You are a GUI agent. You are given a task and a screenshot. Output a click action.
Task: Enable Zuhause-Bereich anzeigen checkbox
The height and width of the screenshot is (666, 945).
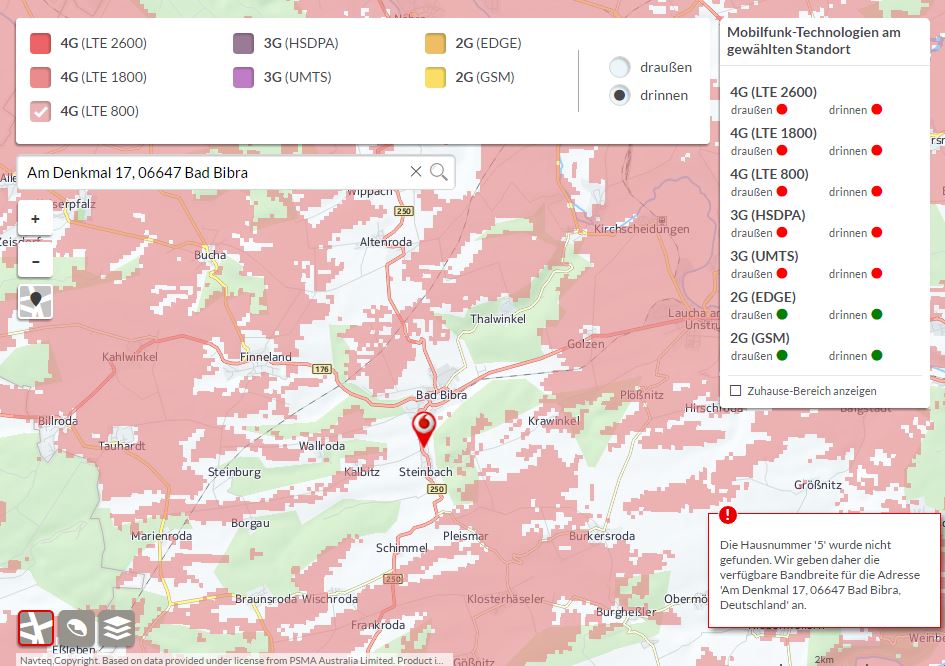coord(735,391)
